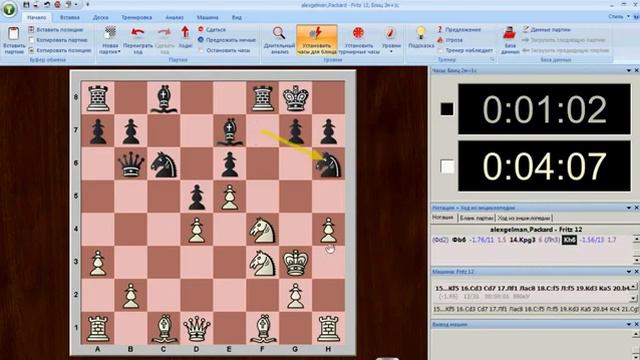Click Копировать позицию (copy position)
The image size is (640, 360).
click(60, 50)
